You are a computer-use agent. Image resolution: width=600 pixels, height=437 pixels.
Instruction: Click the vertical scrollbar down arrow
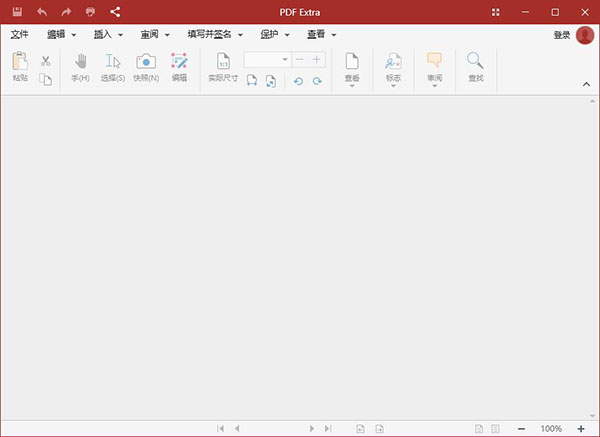[x=592, y=416]
